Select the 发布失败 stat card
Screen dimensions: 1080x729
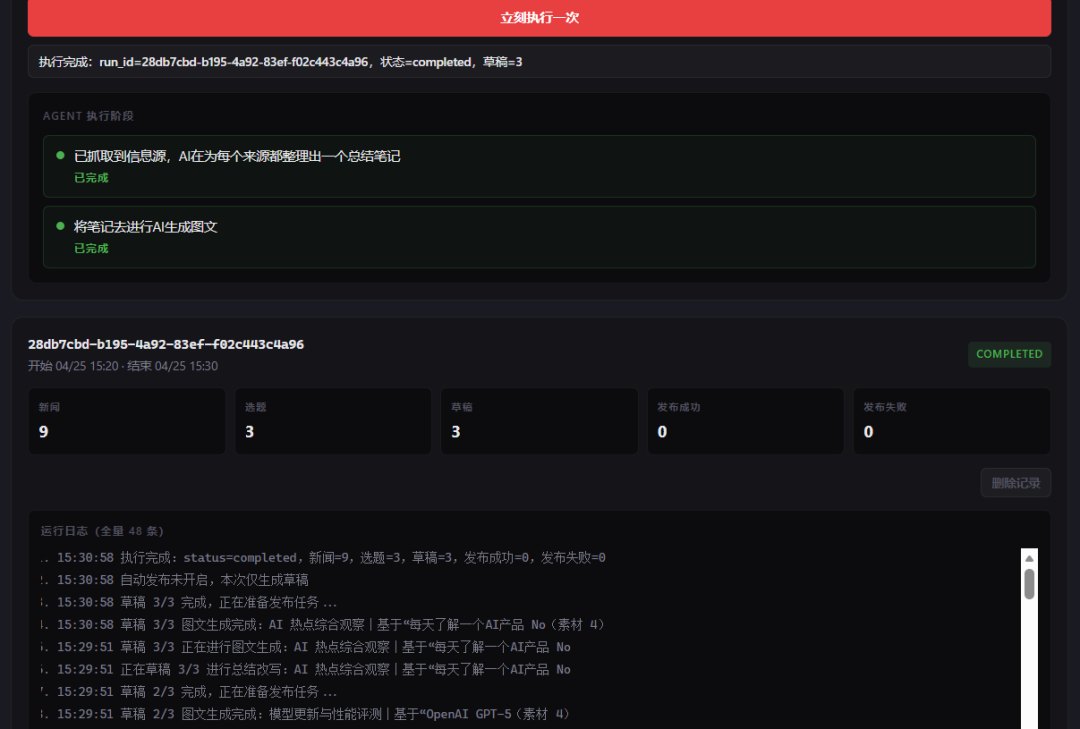point(951,421)
